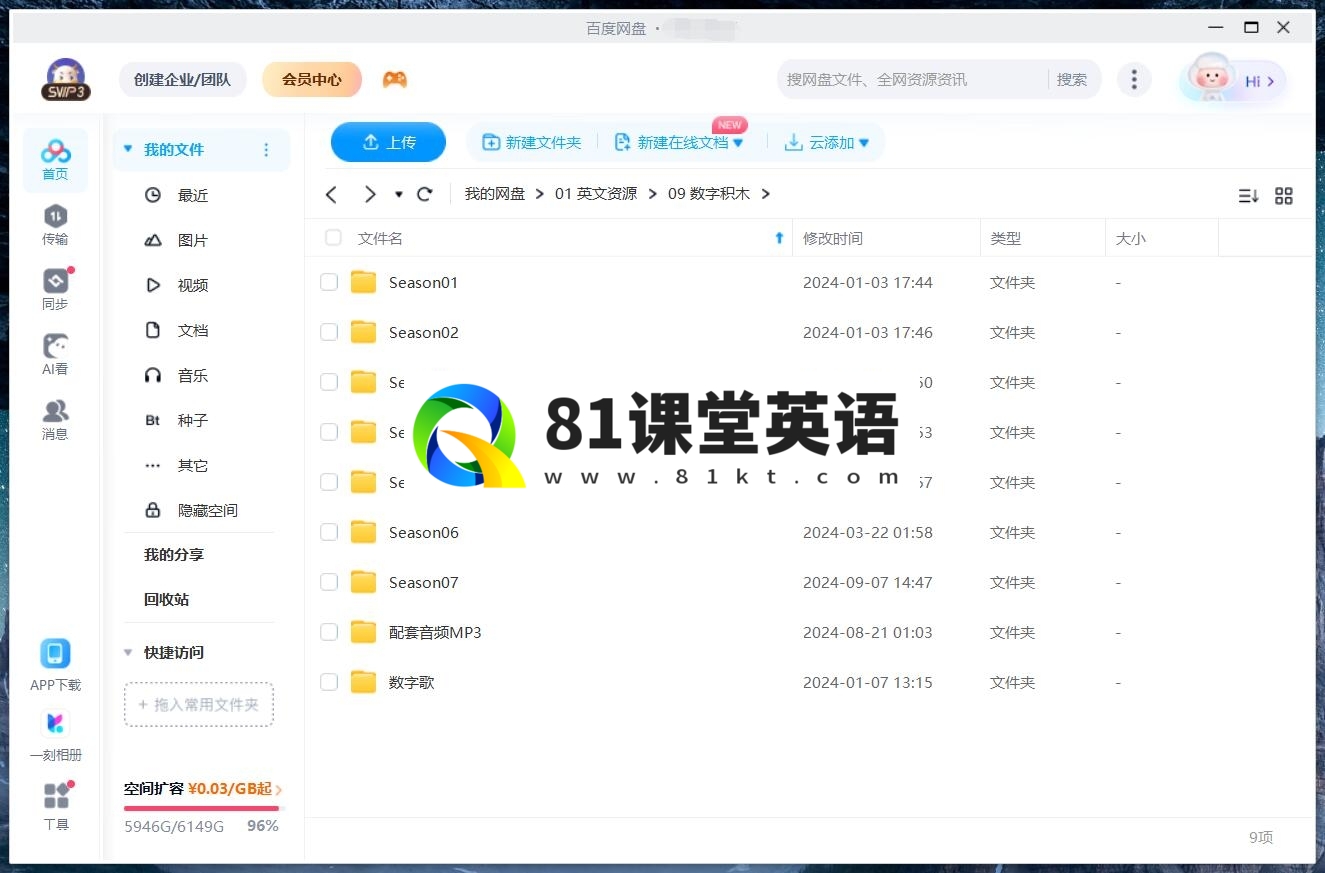Open 回收站 recycle bin
Screen dimensions: 1325x873
(x=166, y=599)
